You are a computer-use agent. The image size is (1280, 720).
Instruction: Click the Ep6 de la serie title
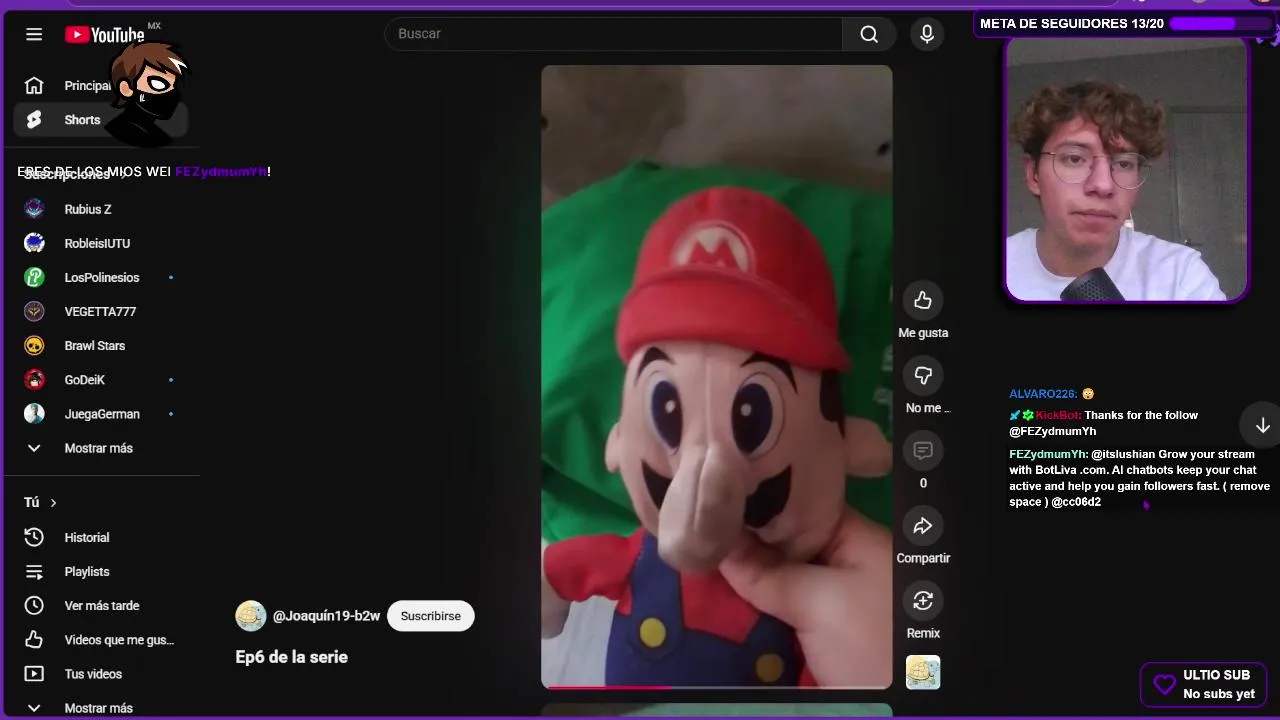(x=291, y=657)
